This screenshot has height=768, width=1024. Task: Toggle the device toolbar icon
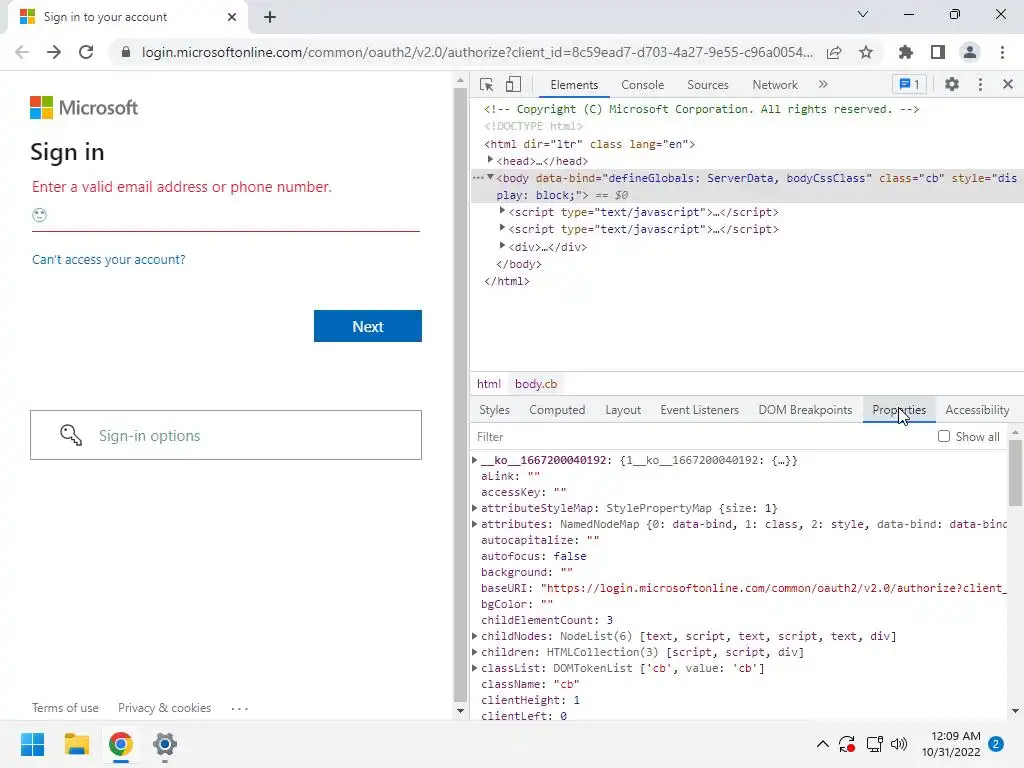[513, 85]
